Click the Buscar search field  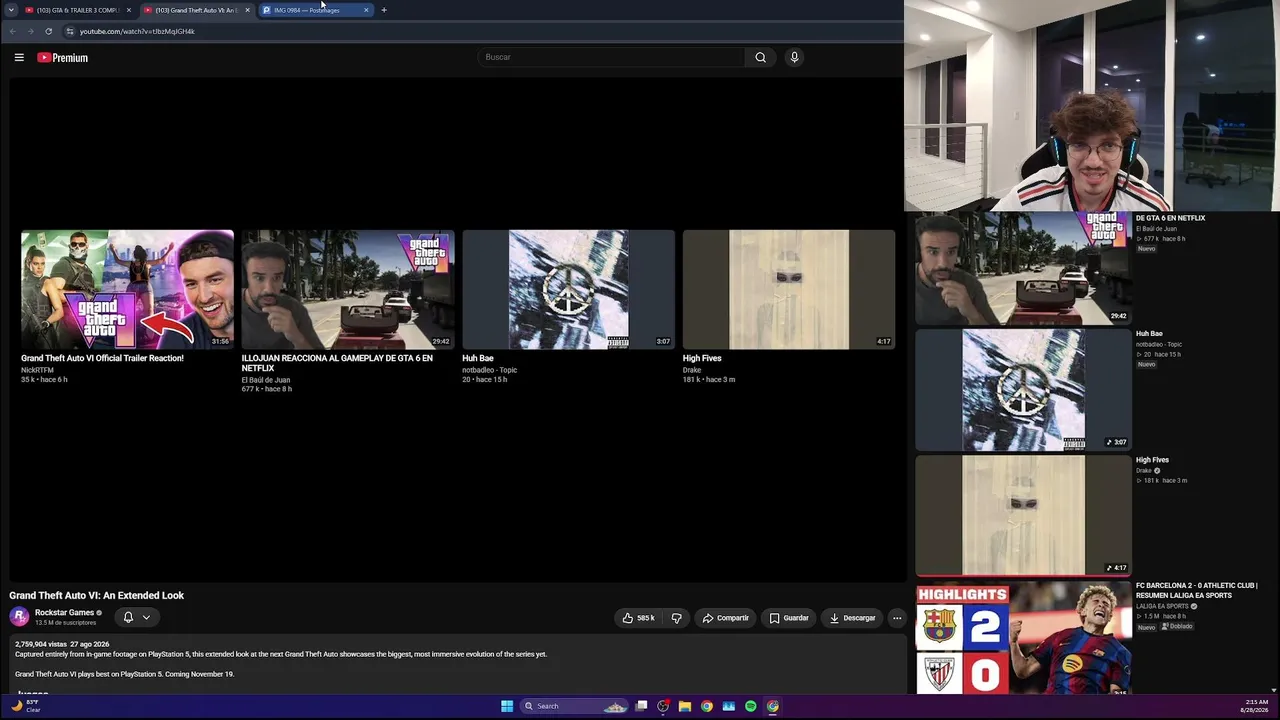coord(611,57)
